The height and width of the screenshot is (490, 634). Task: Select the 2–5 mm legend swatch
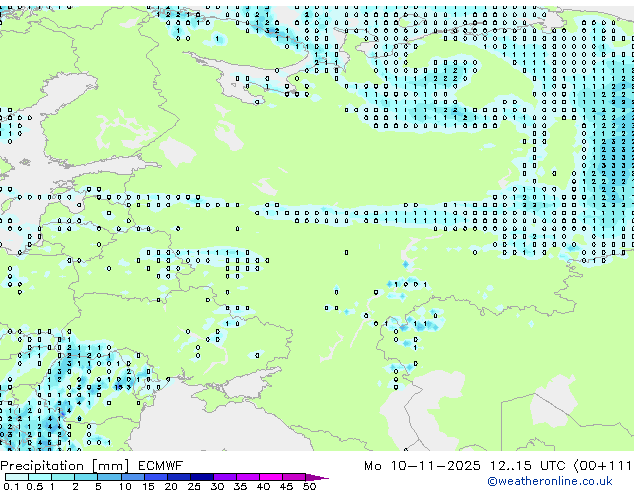click(x=86, y=477)
